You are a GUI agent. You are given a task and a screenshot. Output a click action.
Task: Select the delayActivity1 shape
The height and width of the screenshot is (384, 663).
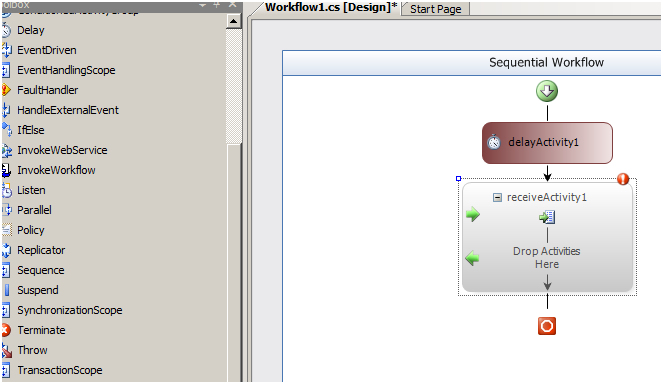click(547, 143)
